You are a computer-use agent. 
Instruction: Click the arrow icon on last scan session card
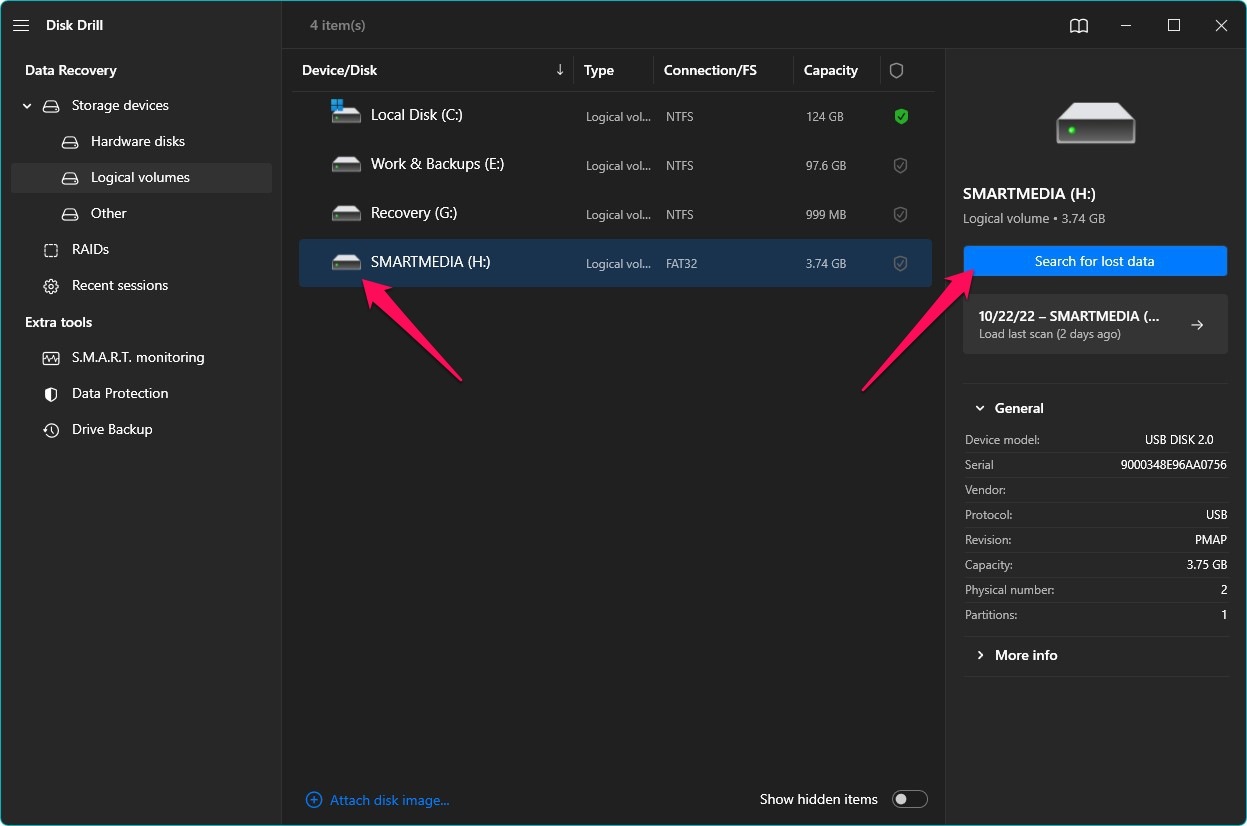point(1197,325)
